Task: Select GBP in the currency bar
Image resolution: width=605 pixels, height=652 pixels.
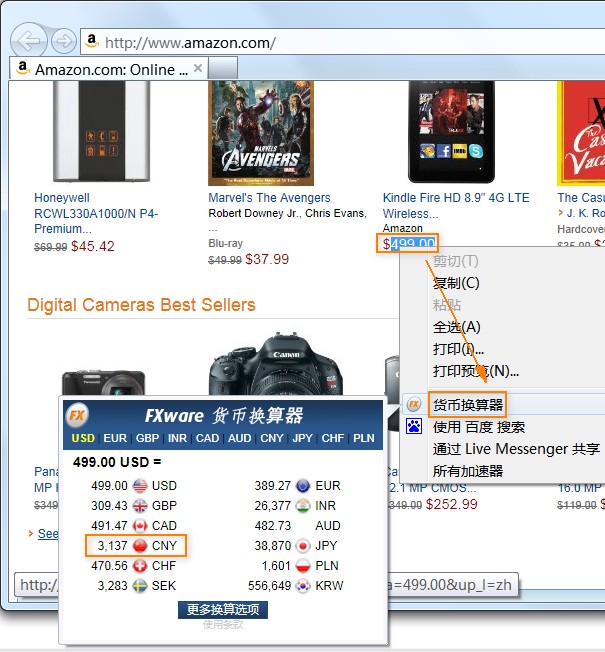Action: click(148, 438)
